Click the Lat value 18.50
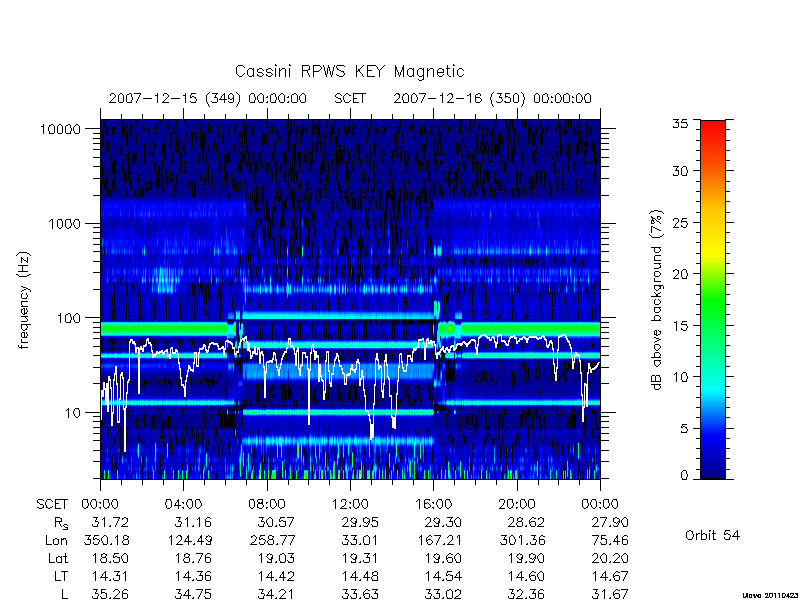This screenshot has height=600, width=800. click(x=110, y=558)
